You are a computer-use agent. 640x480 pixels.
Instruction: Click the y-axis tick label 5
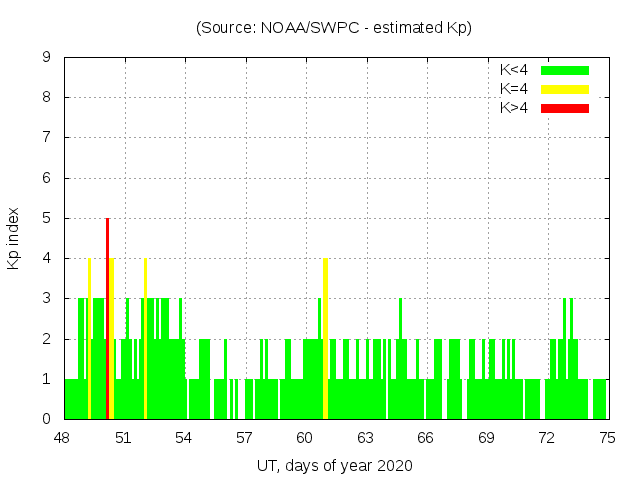coord(46,219)
